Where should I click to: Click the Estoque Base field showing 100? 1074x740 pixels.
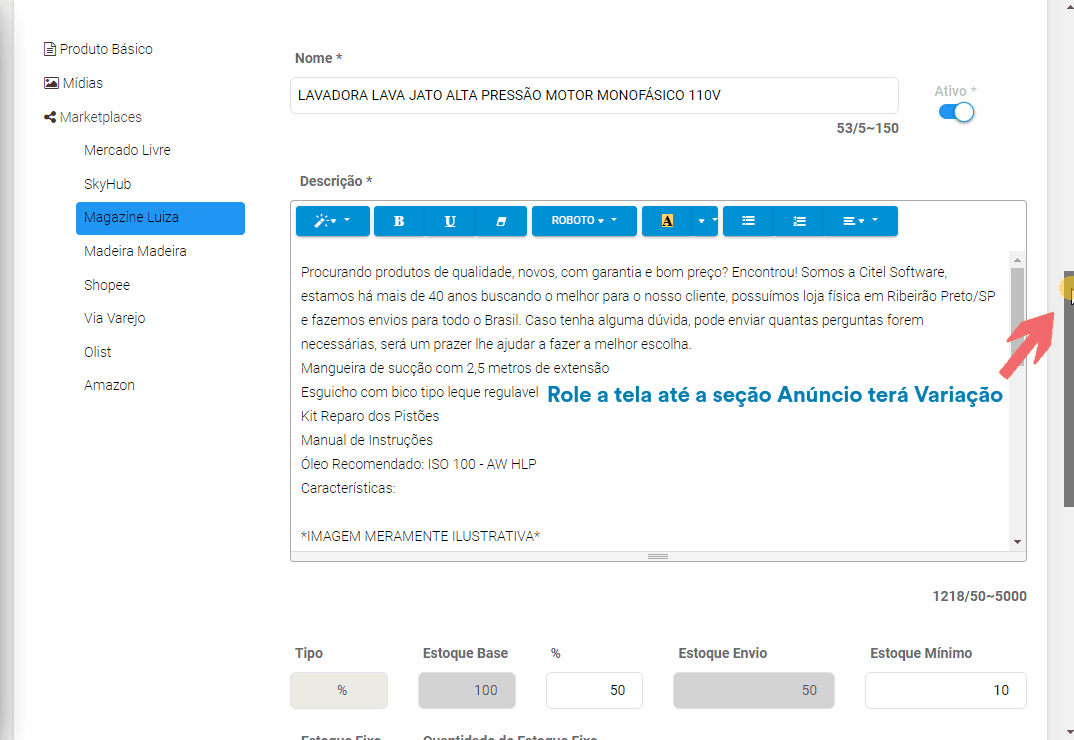click(466, 690)
